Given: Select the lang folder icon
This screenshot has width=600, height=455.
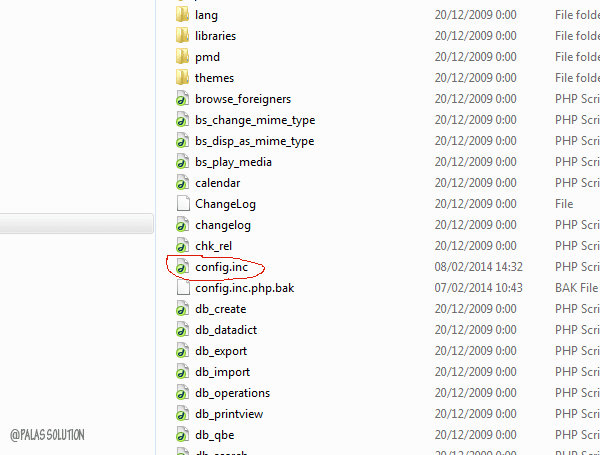Looking at the screenshot, I should click(x=183, y=15).
